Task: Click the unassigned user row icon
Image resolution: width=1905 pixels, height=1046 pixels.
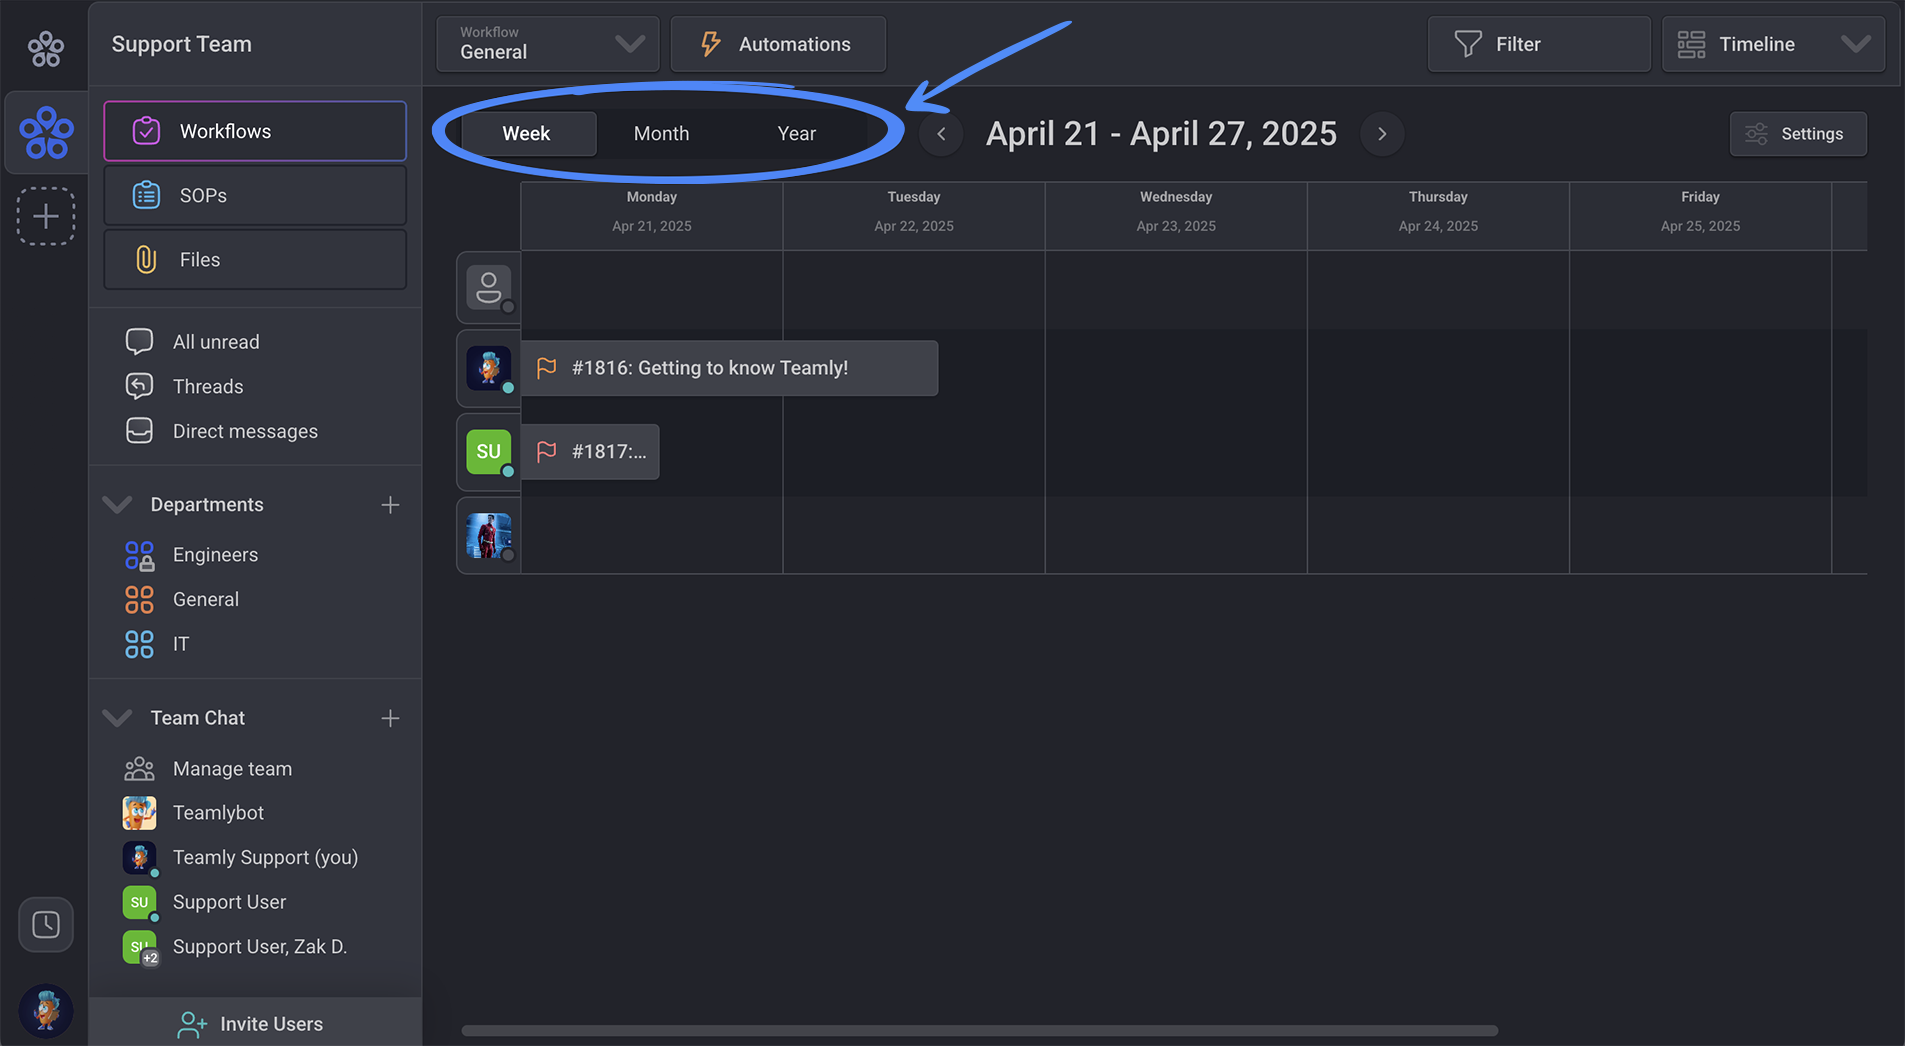Action: pyautogui.click(x=489, y=288)
